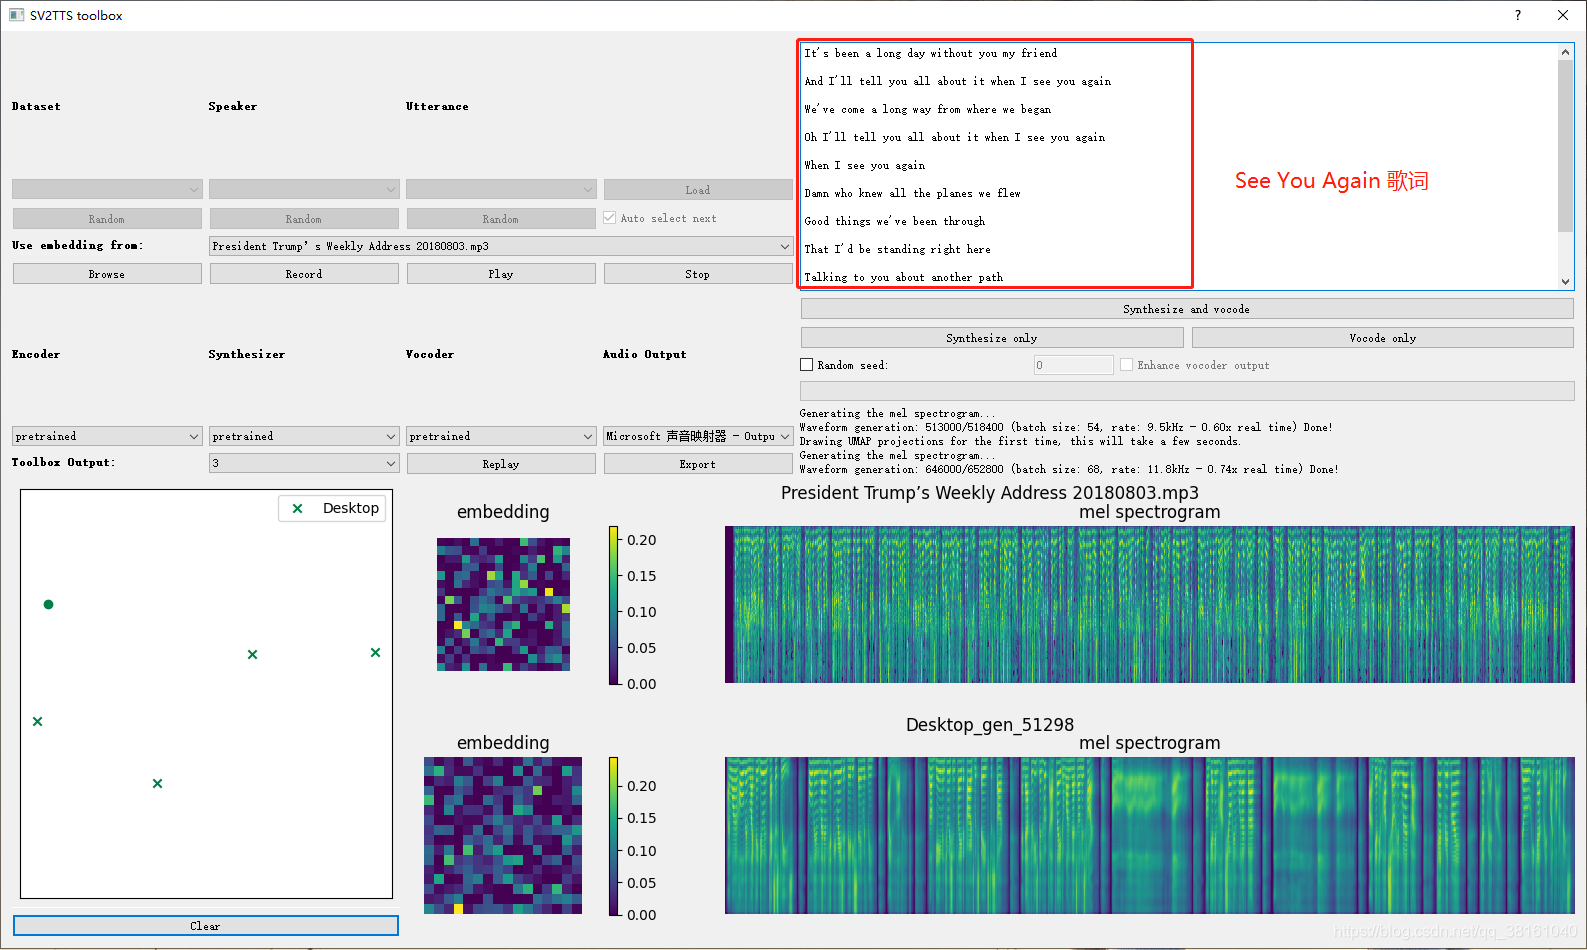Open the Dataset dropdown
Image resolution: width=1587 pixels, height=950 pixels.
(107, 189)
